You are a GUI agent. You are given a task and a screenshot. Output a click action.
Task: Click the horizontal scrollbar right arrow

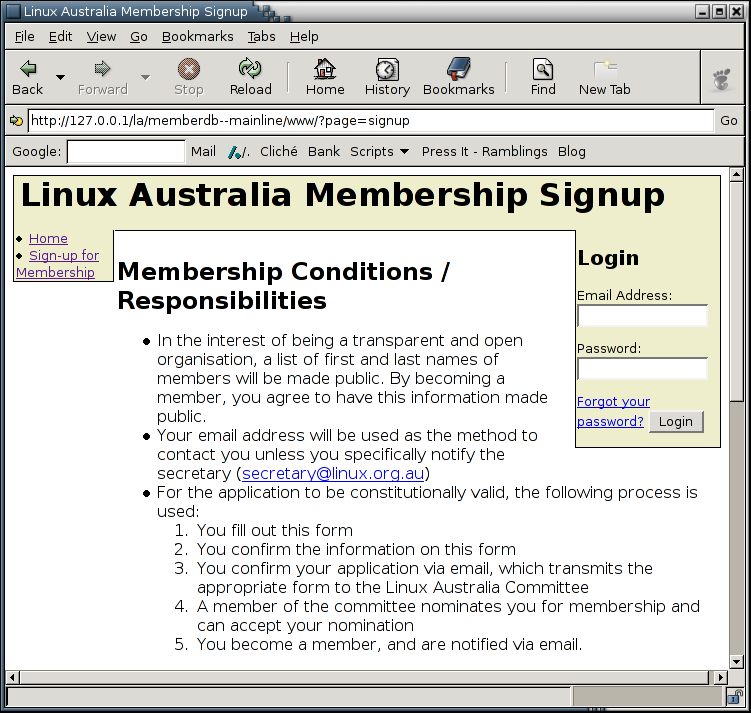(x=721, y=678)
